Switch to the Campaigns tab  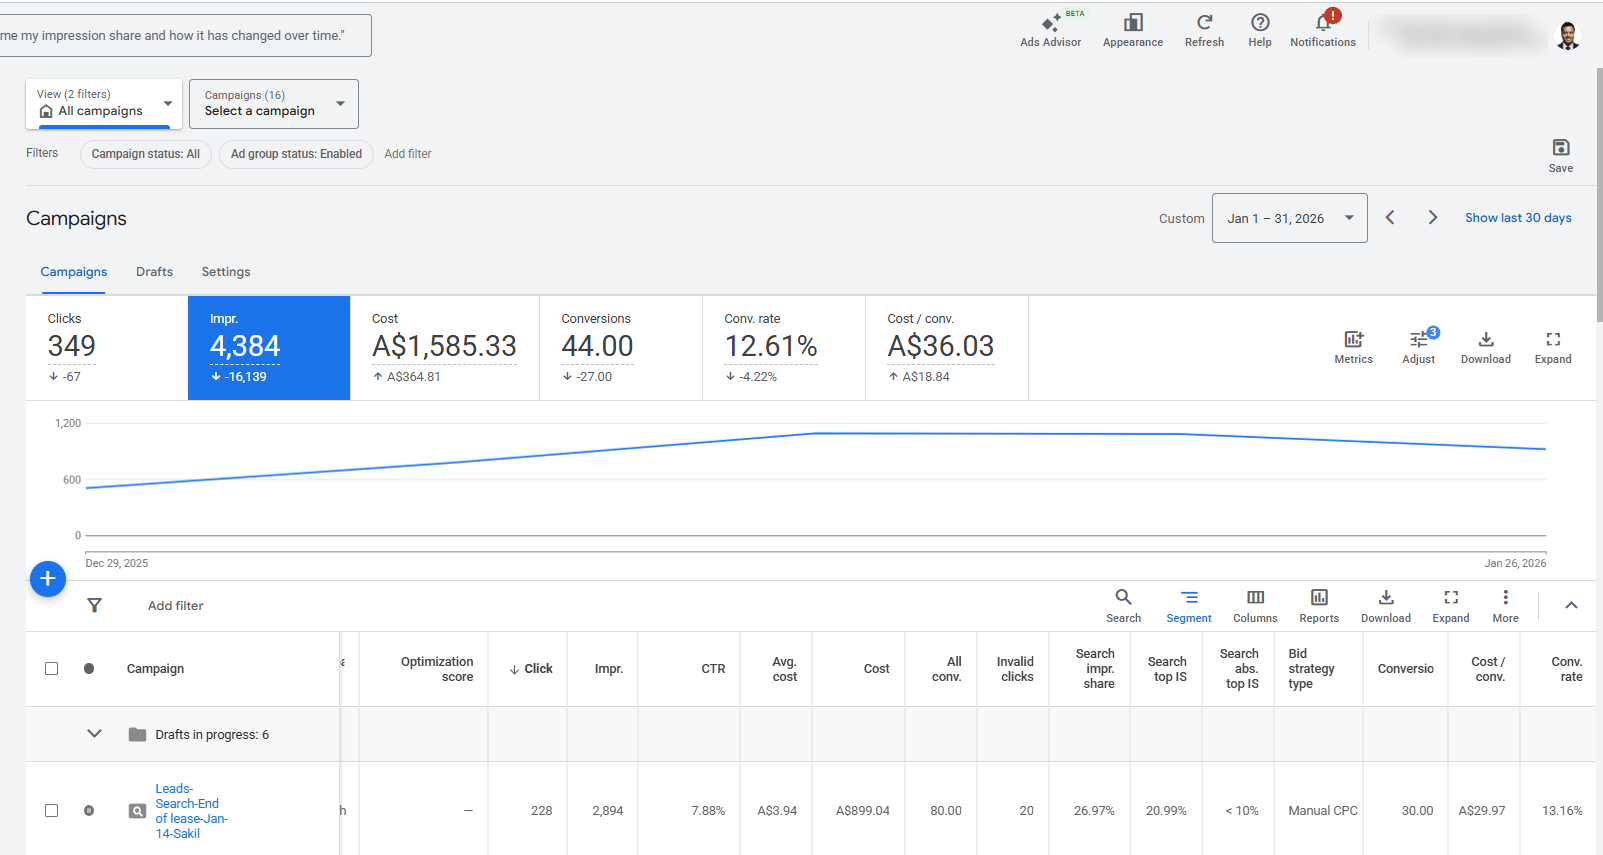click(74, 272)
